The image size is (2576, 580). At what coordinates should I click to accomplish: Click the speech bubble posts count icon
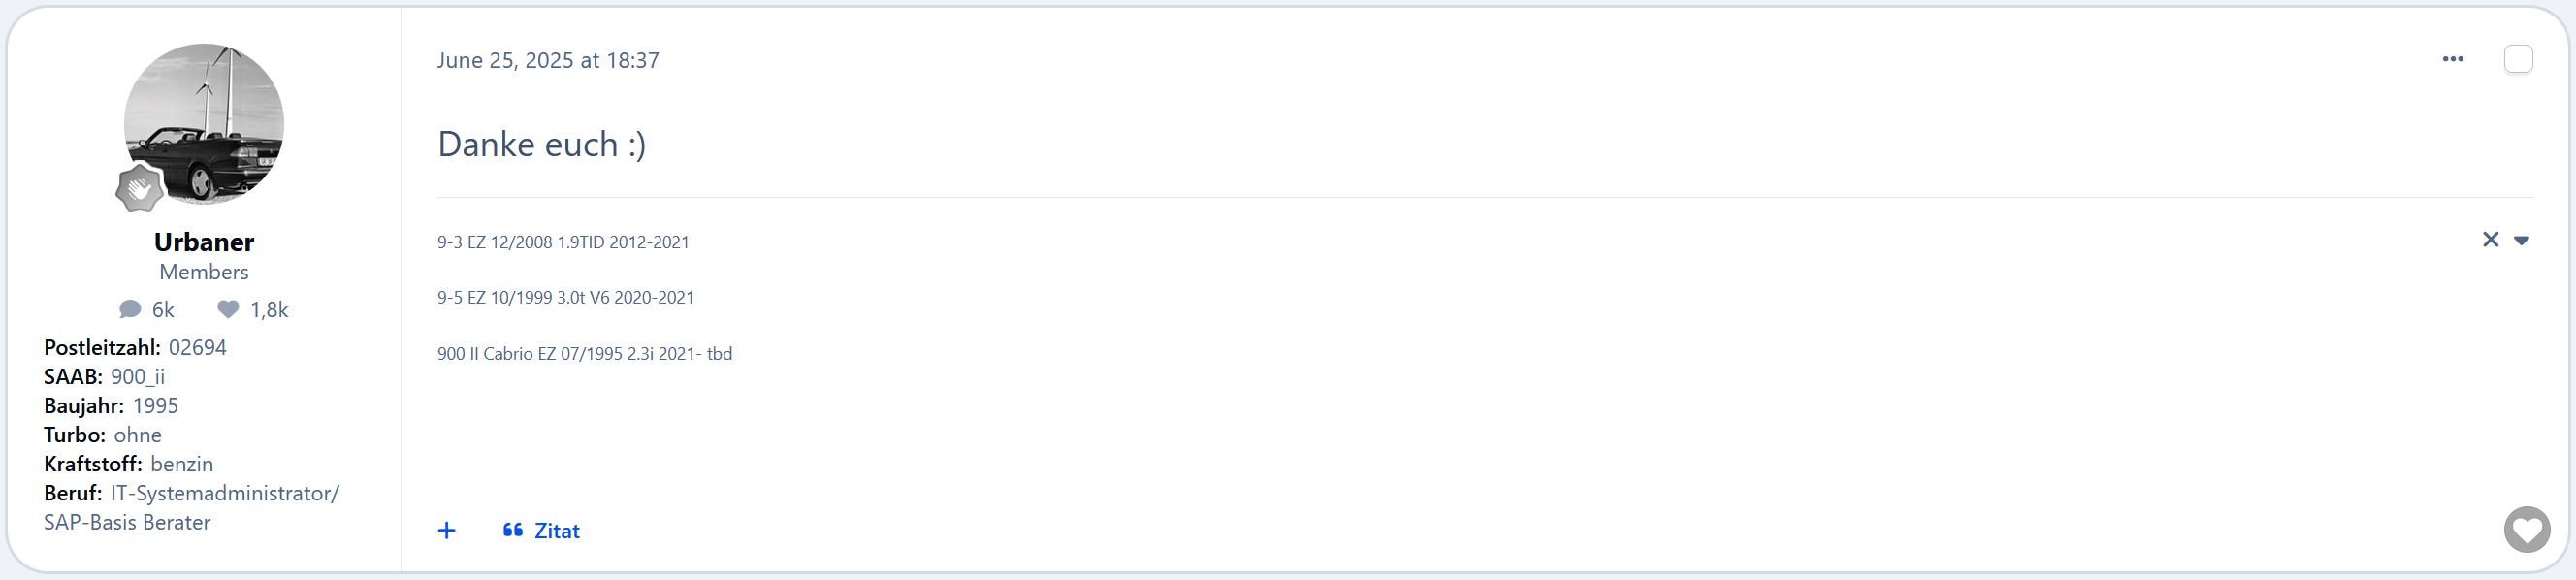click(x=130, y=310)
